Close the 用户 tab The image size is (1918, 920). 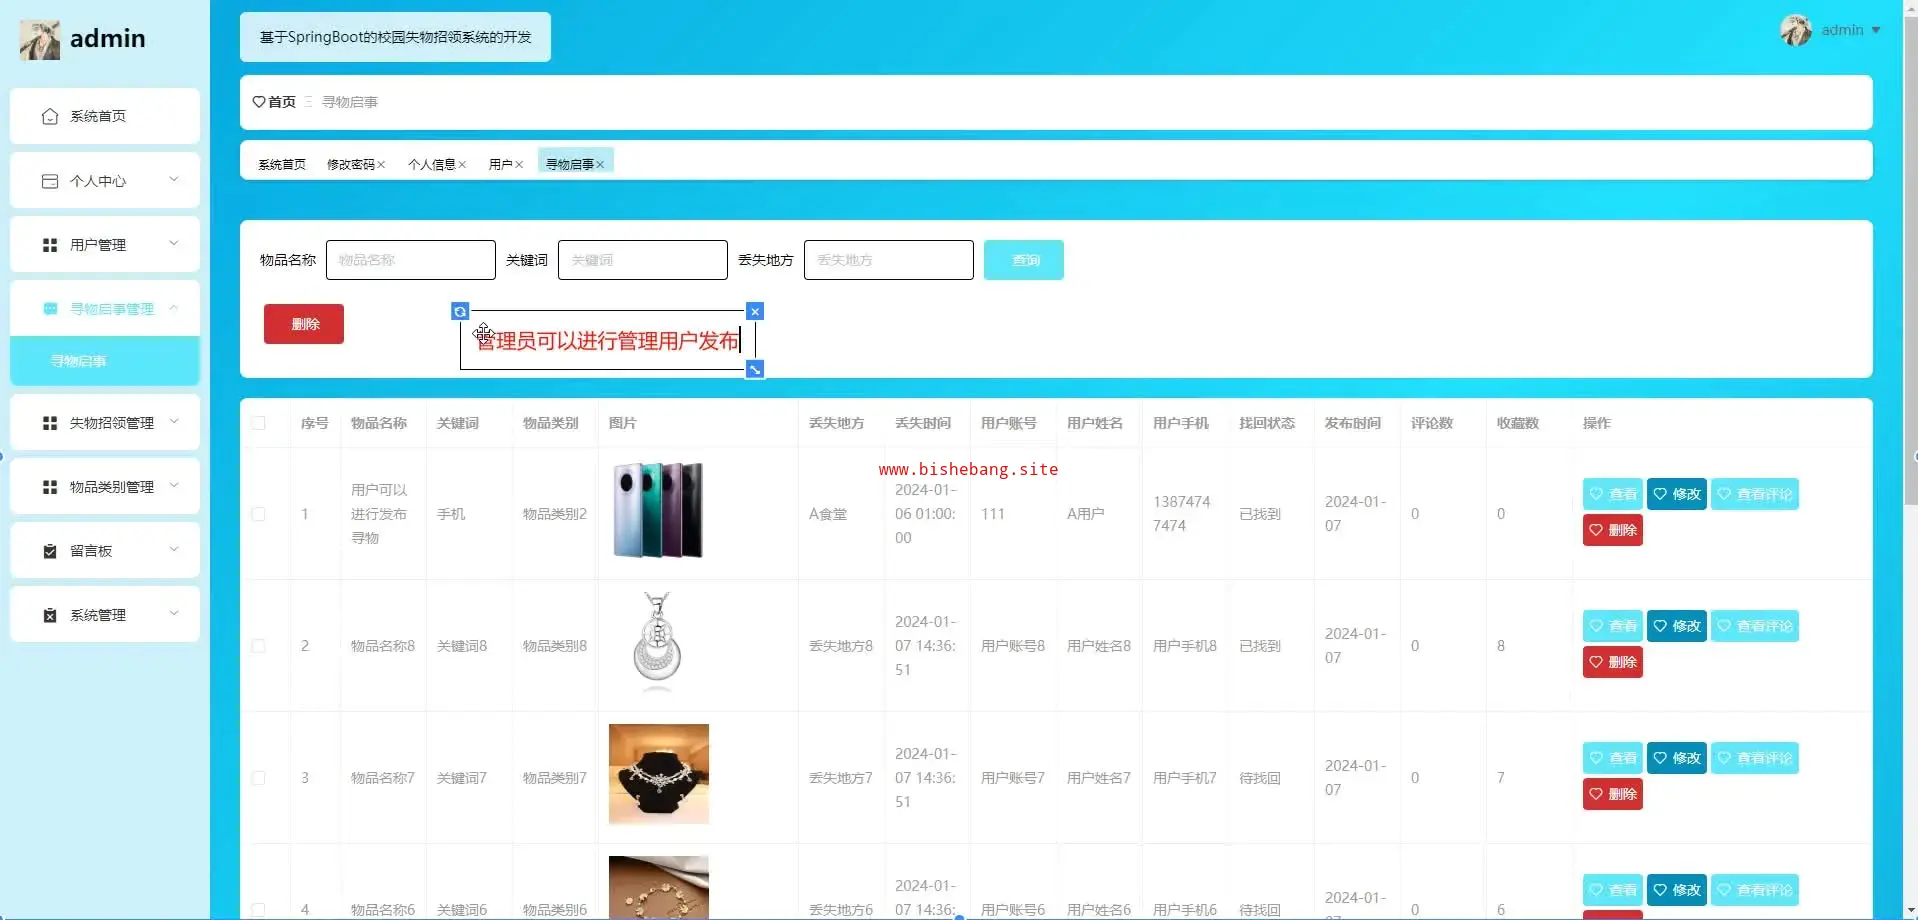pyautogui.click(x=519, y=165)
